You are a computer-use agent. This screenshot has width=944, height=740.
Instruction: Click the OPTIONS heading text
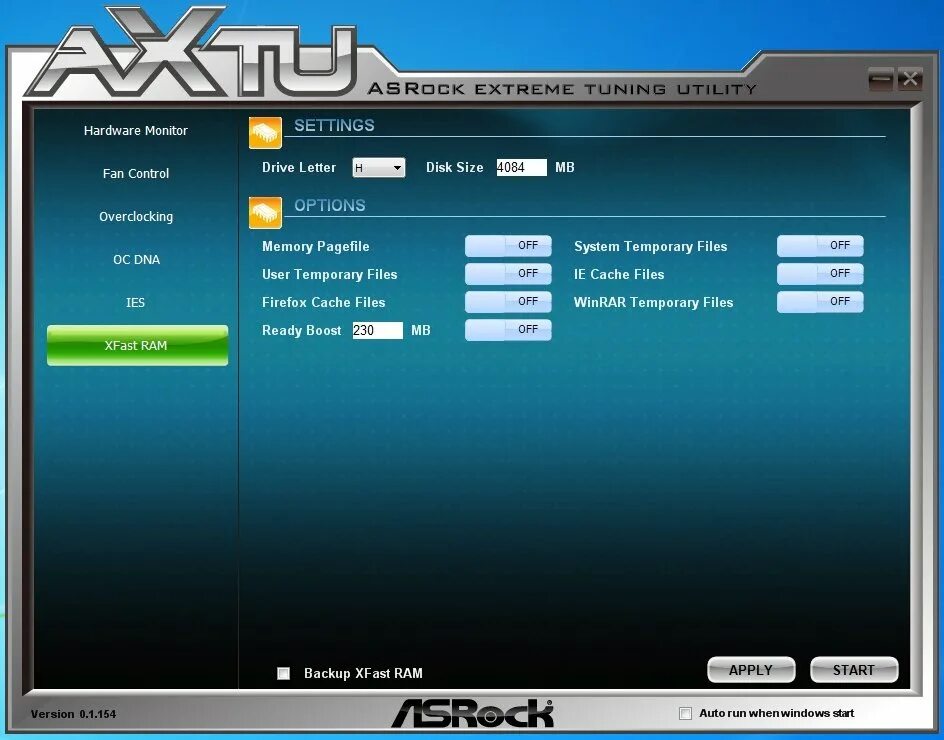[330, 205]
